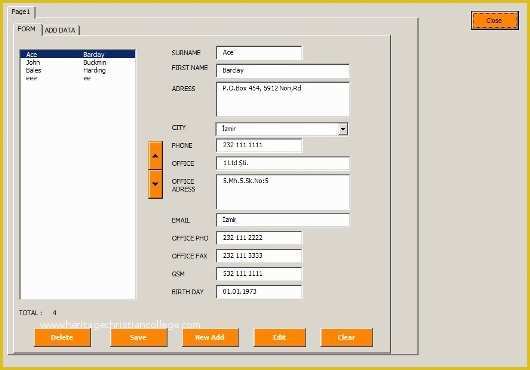Click into the GSM field
The width and height of the screenshot is (530, 370).
[259, 274]
